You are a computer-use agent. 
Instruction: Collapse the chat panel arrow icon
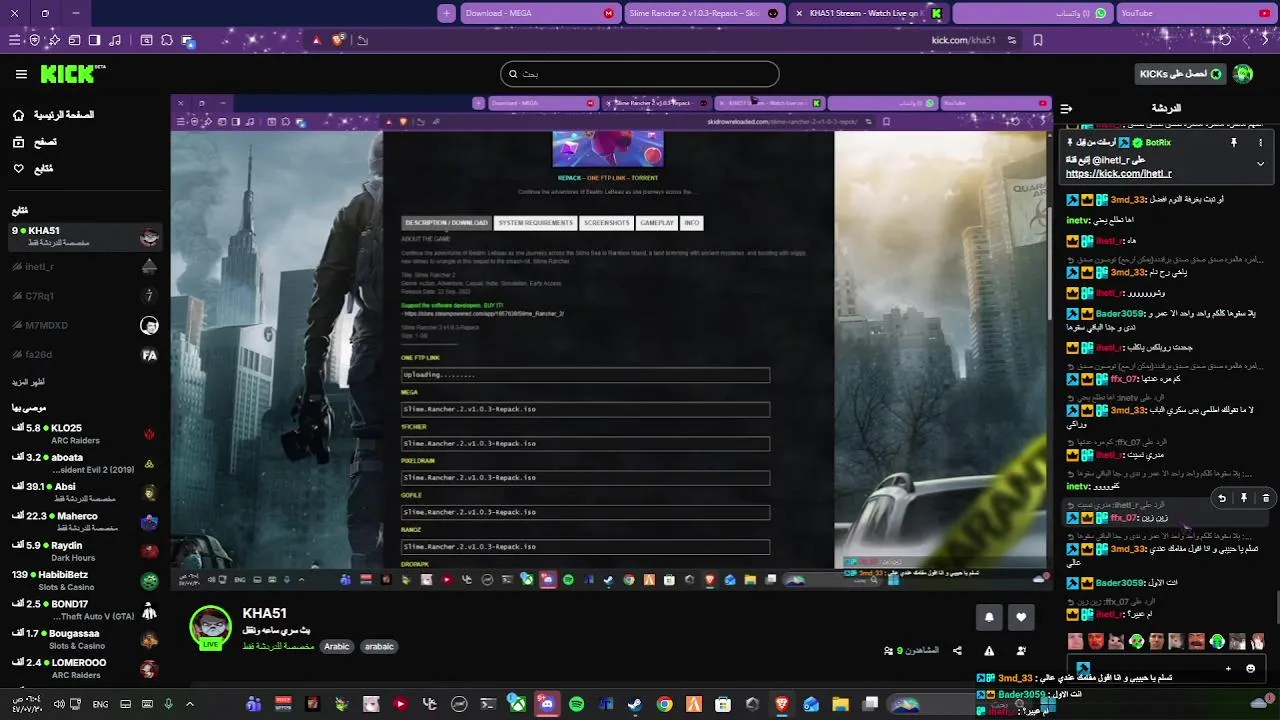coord(1066,108)
